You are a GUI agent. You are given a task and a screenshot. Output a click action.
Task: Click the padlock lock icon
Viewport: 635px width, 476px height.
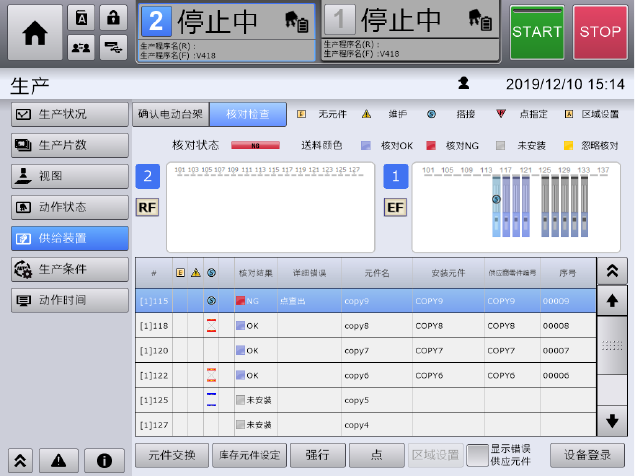tap(113, 18)
